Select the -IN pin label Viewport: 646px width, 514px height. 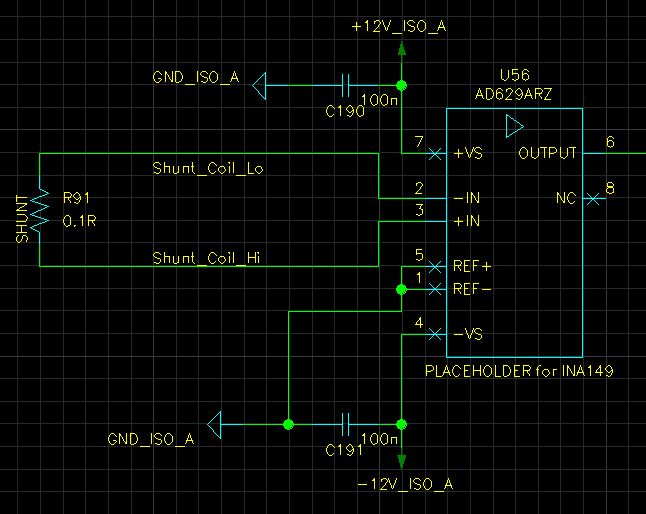coord(467,198)
